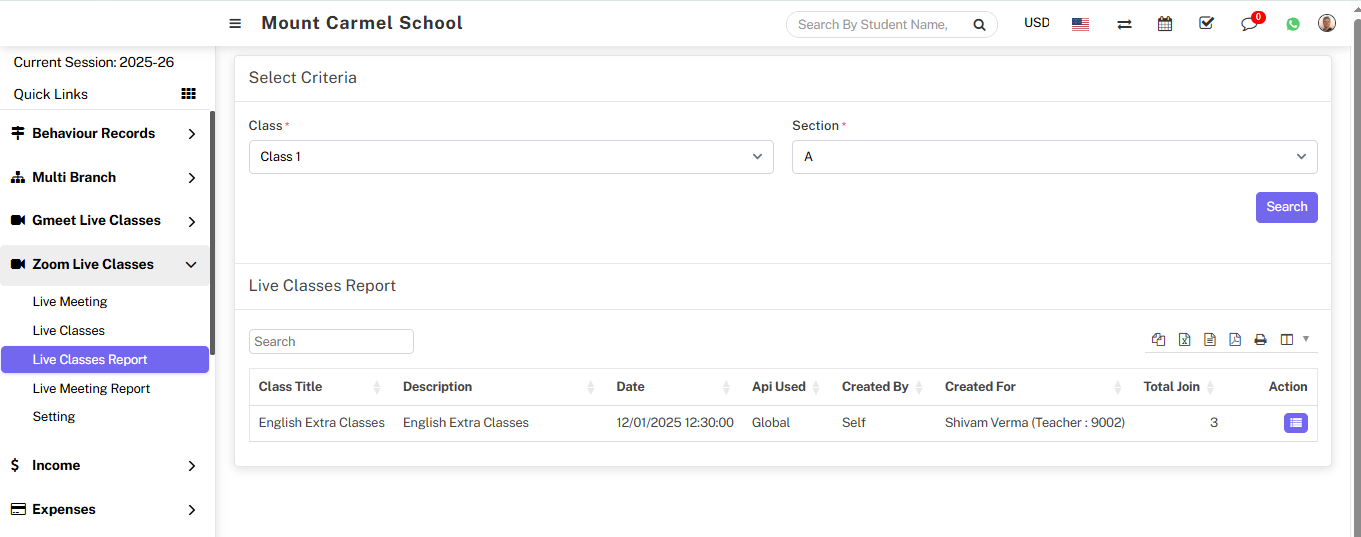Expand the Income menu chevron
1361x537 pixels.
click(192, 466)
